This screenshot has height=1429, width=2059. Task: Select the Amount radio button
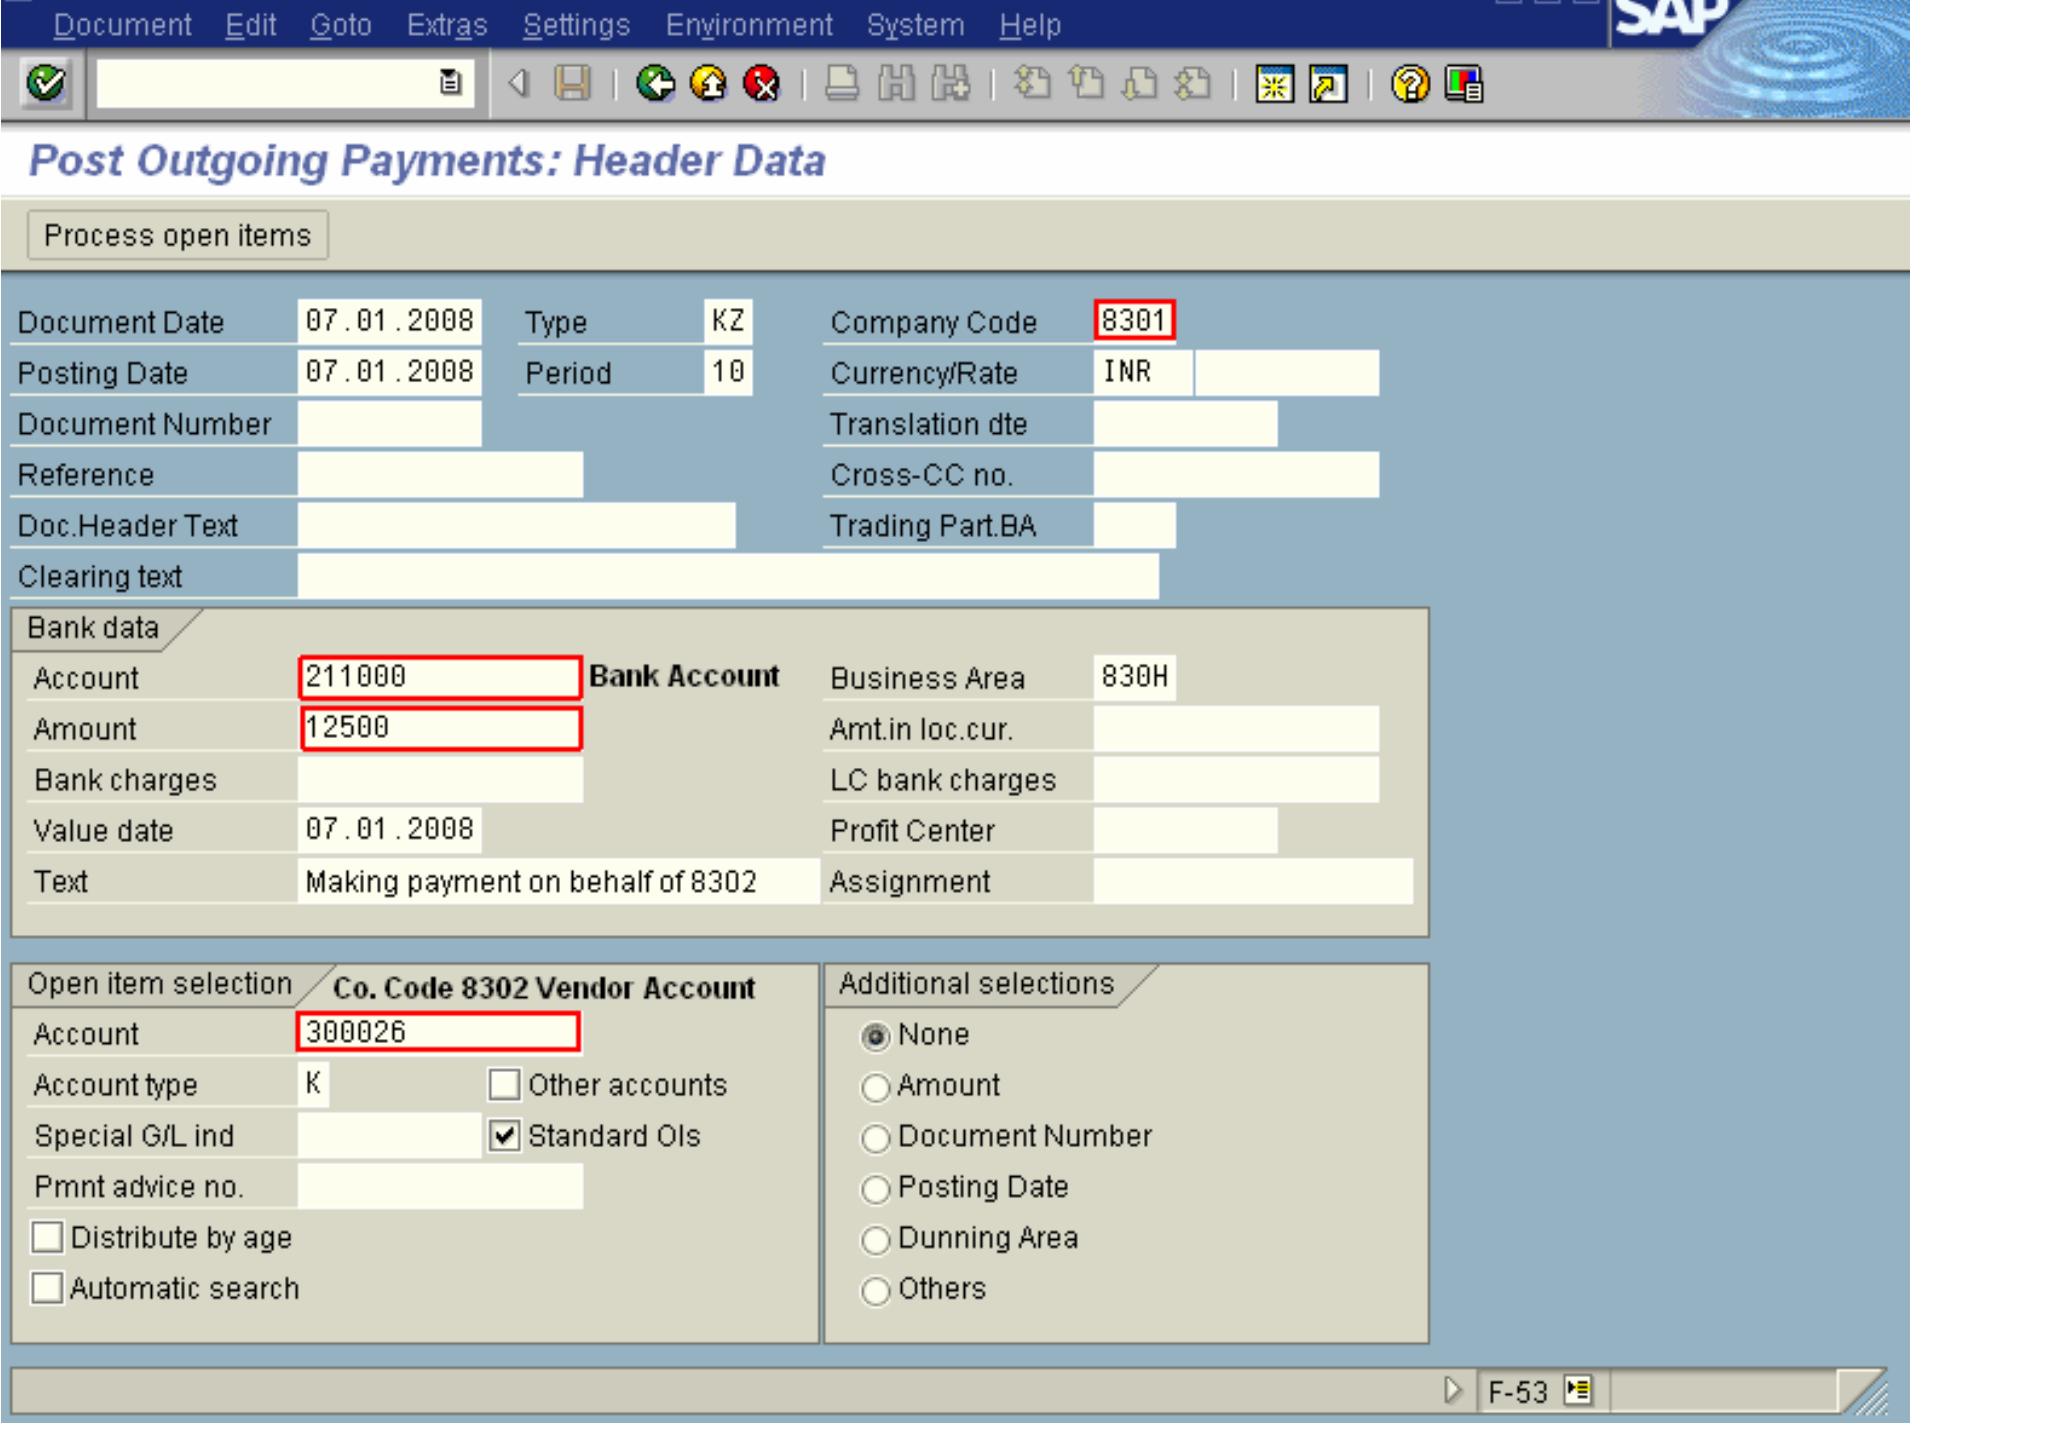tap(878, 1086)
